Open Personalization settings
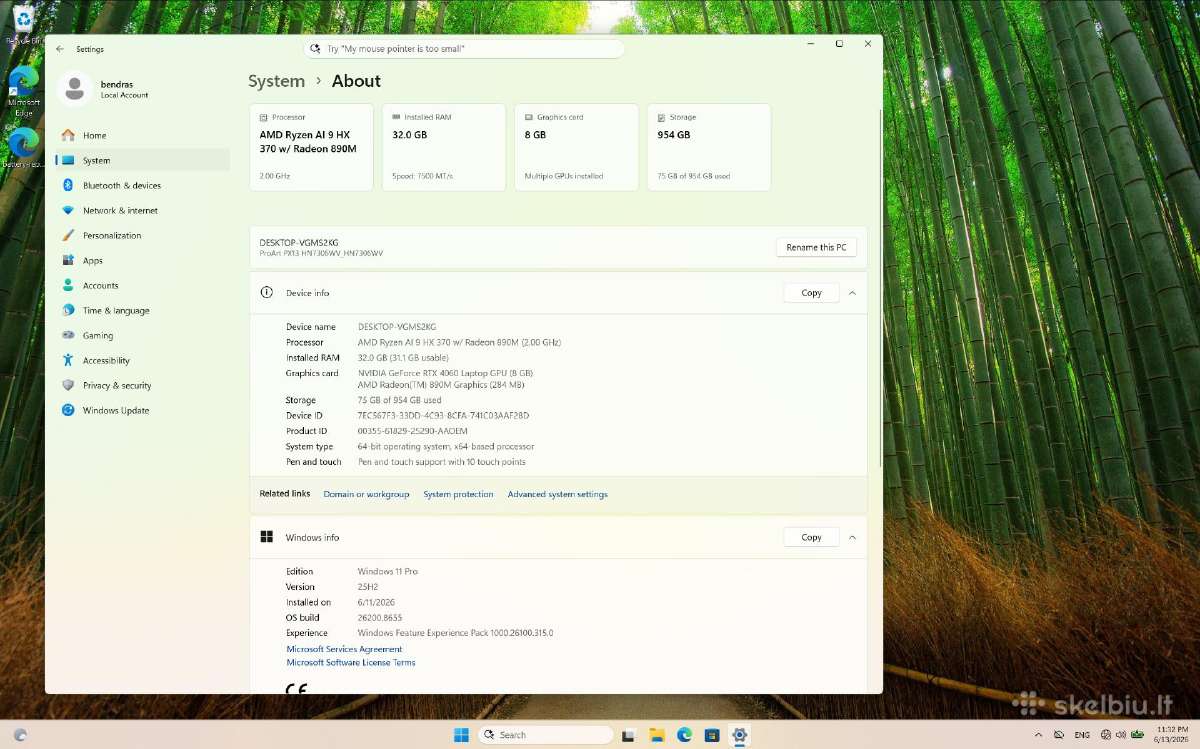The image size is (1200, 749). point(143,235)
